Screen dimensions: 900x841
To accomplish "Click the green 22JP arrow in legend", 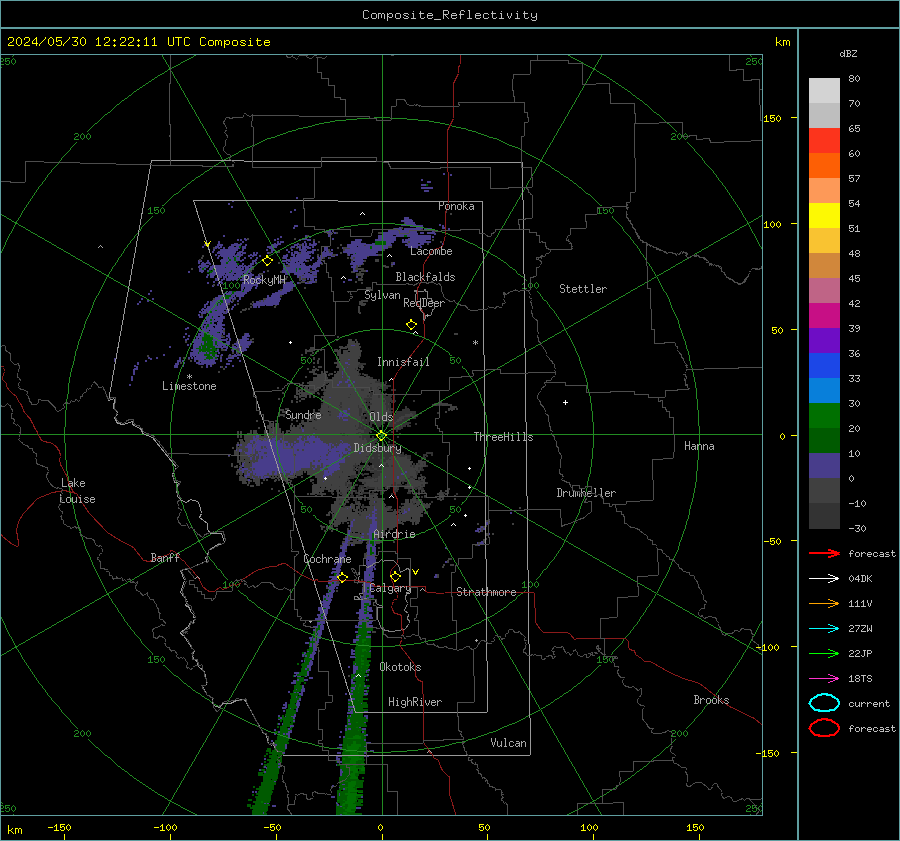I will [x=824, y=653].
